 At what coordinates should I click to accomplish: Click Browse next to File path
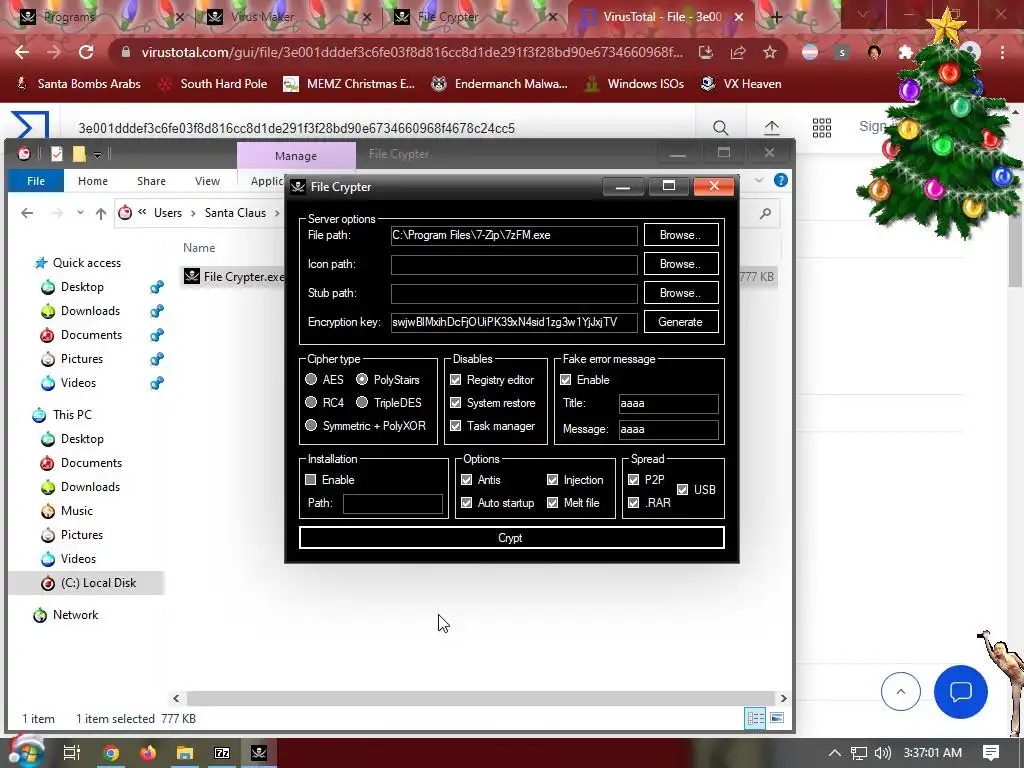(680, 234)
